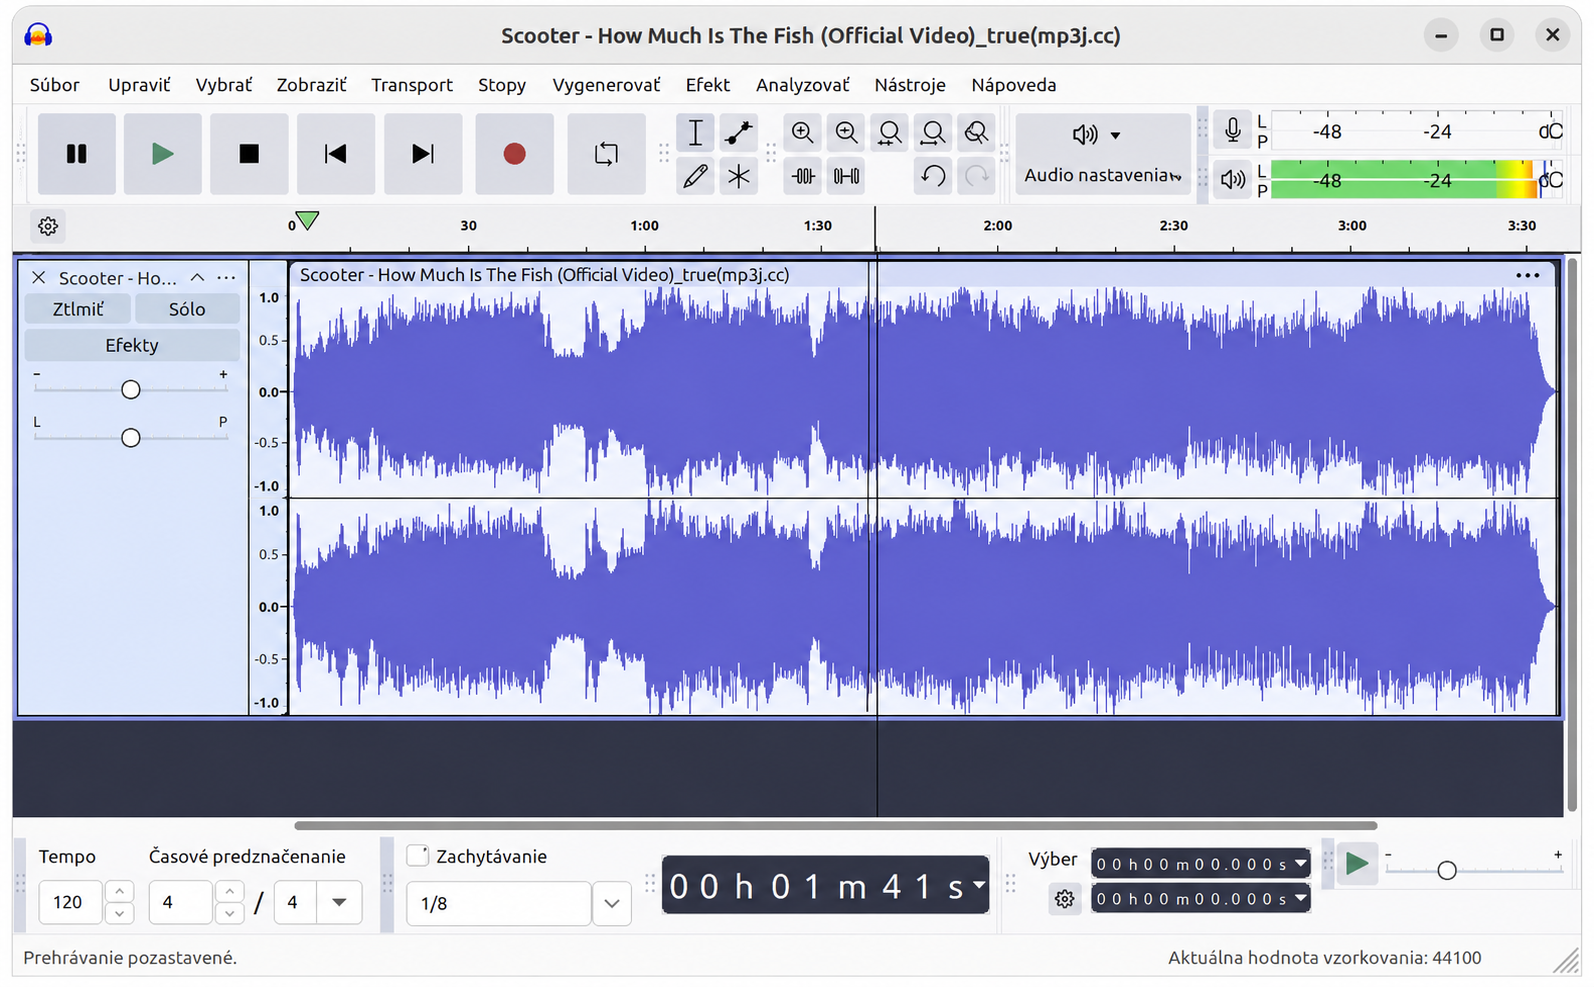Click the recording meter microphone icon

coord(1233,130)
